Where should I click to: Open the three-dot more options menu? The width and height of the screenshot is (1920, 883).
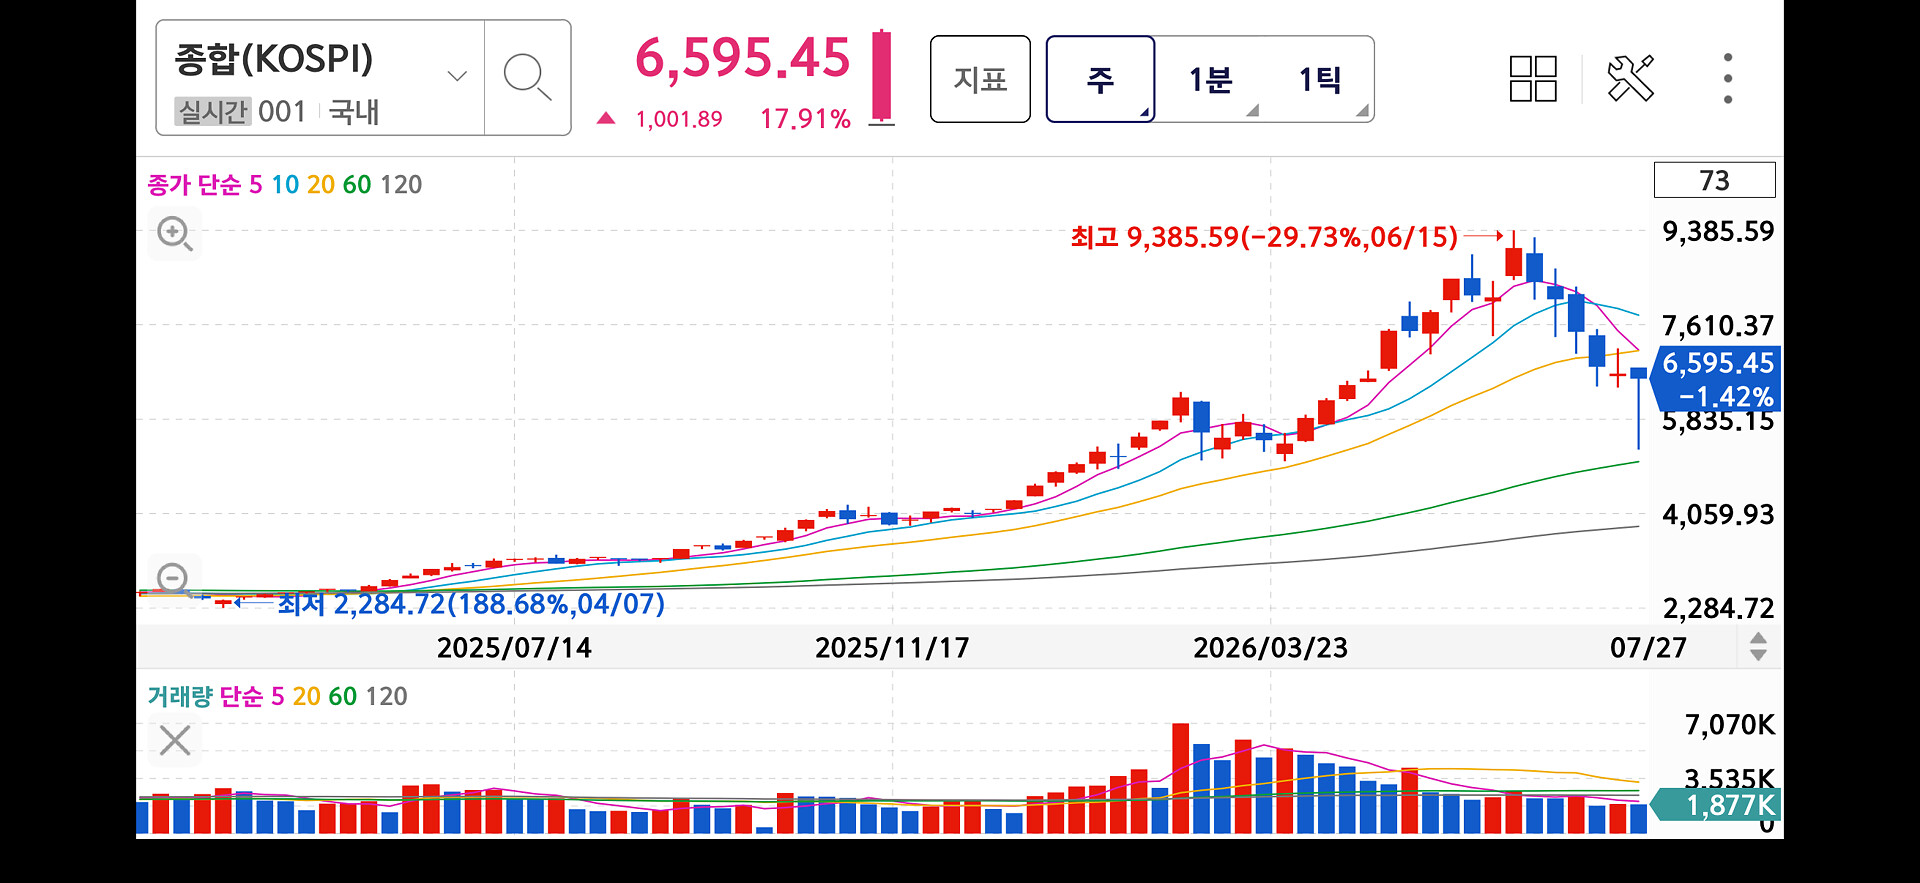(1727, 78)
